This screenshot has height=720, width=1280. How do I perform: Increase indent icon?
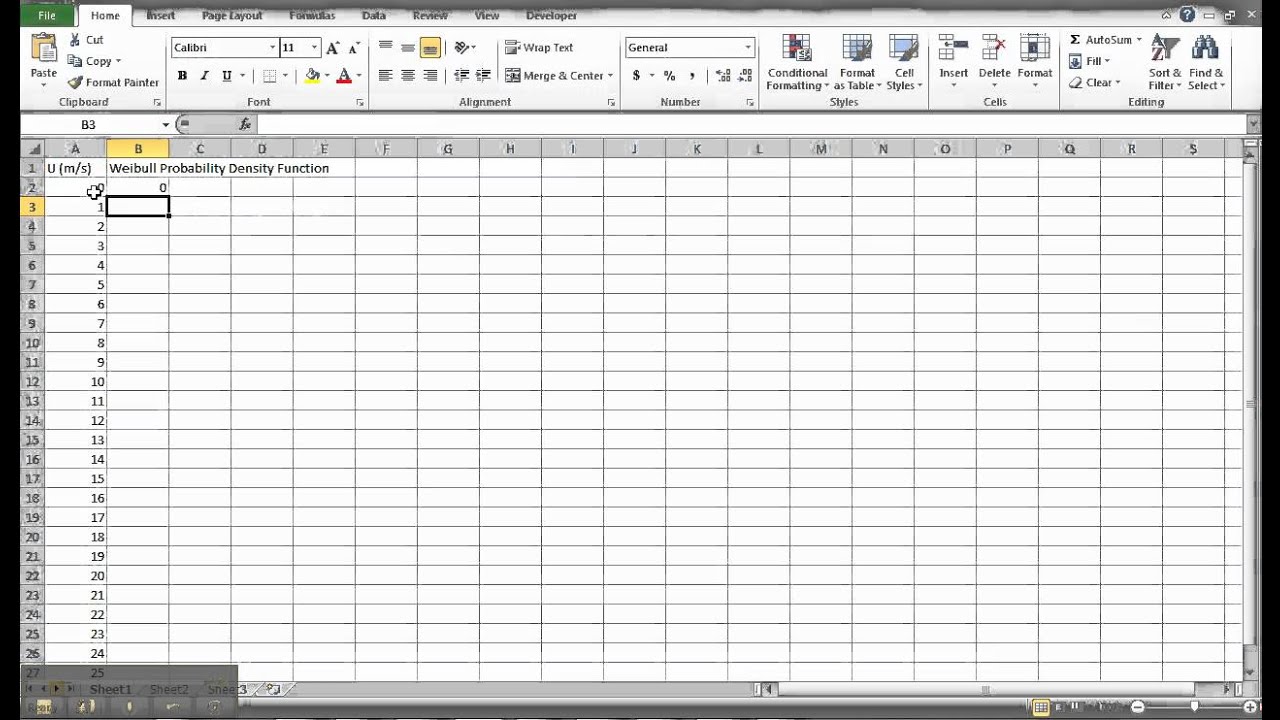[x=483, y=76]
